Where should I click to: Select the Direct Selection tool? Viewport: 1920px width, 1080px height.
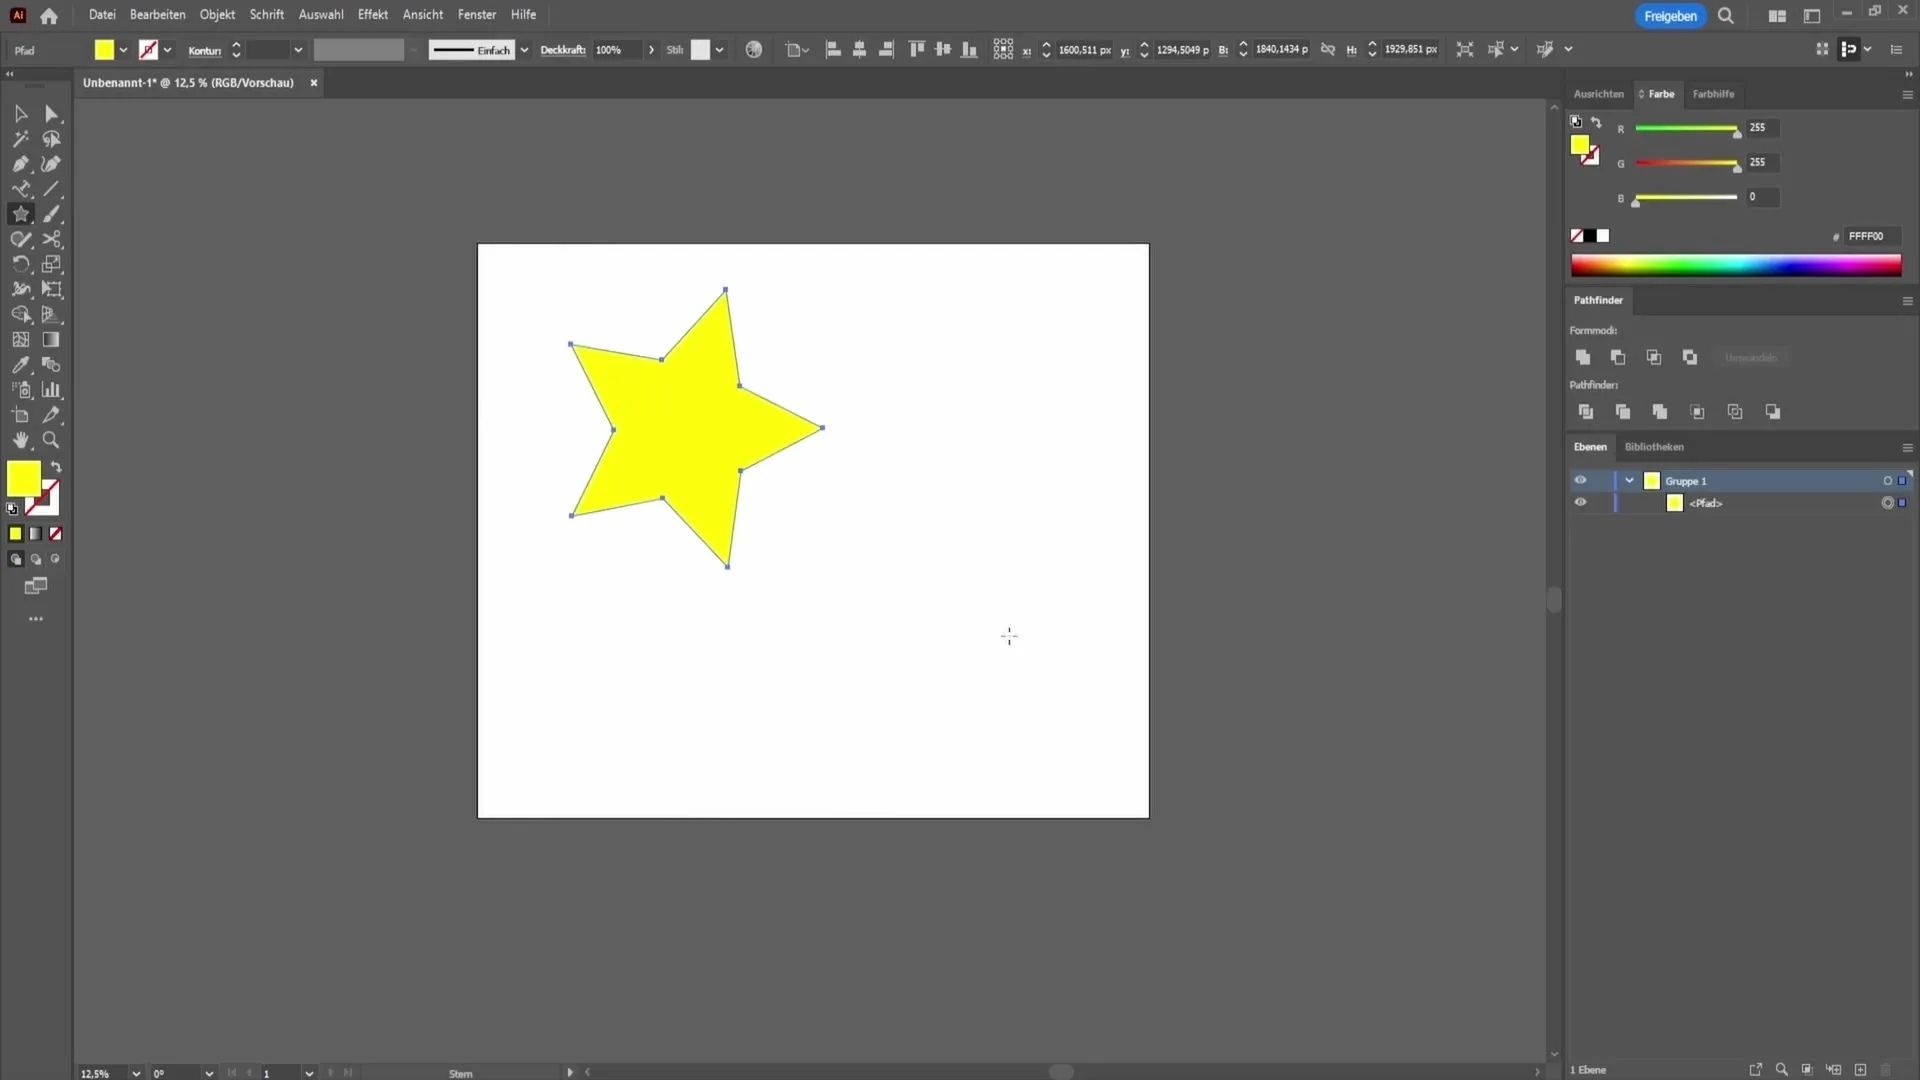click(52, 114)
